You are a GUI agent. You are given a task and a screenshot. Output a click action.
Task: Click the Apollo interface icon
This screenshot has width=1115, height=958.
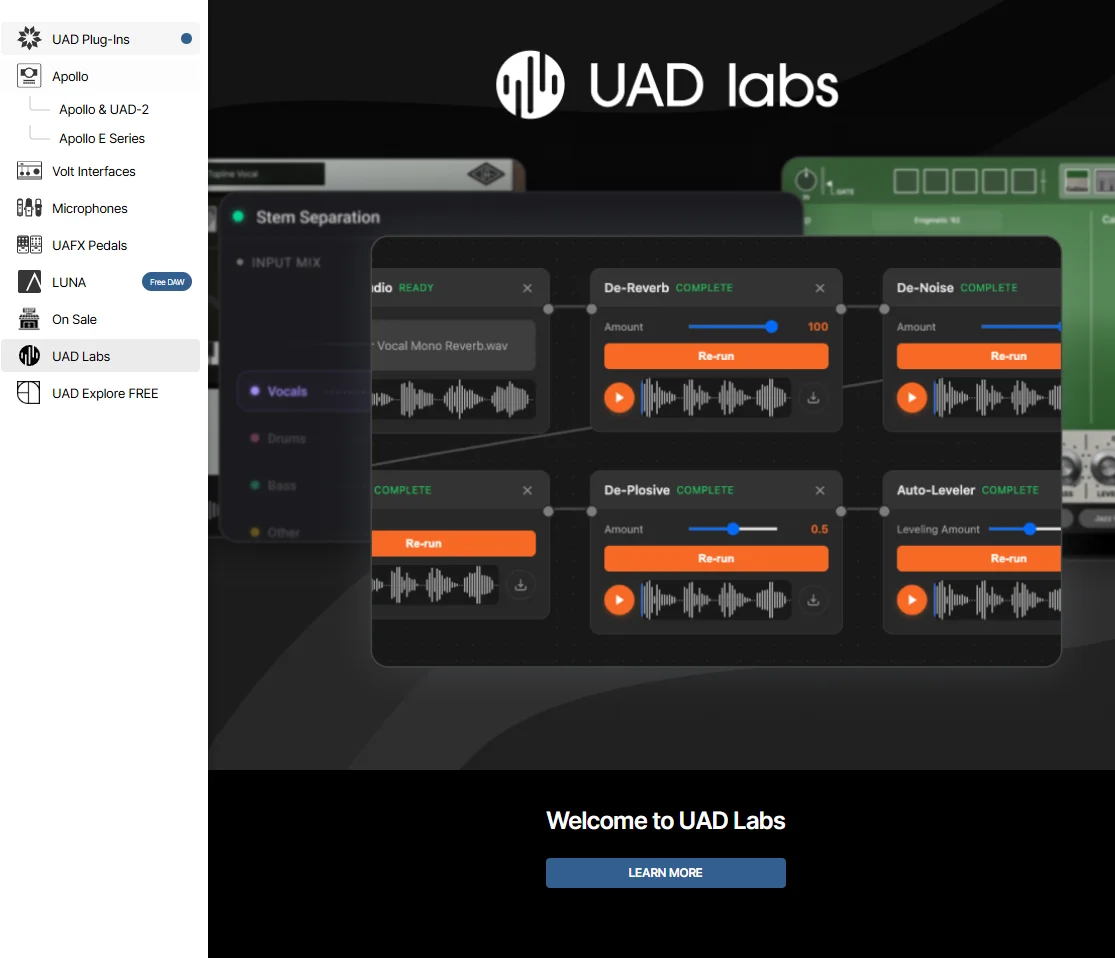click(x=29, y=75)
